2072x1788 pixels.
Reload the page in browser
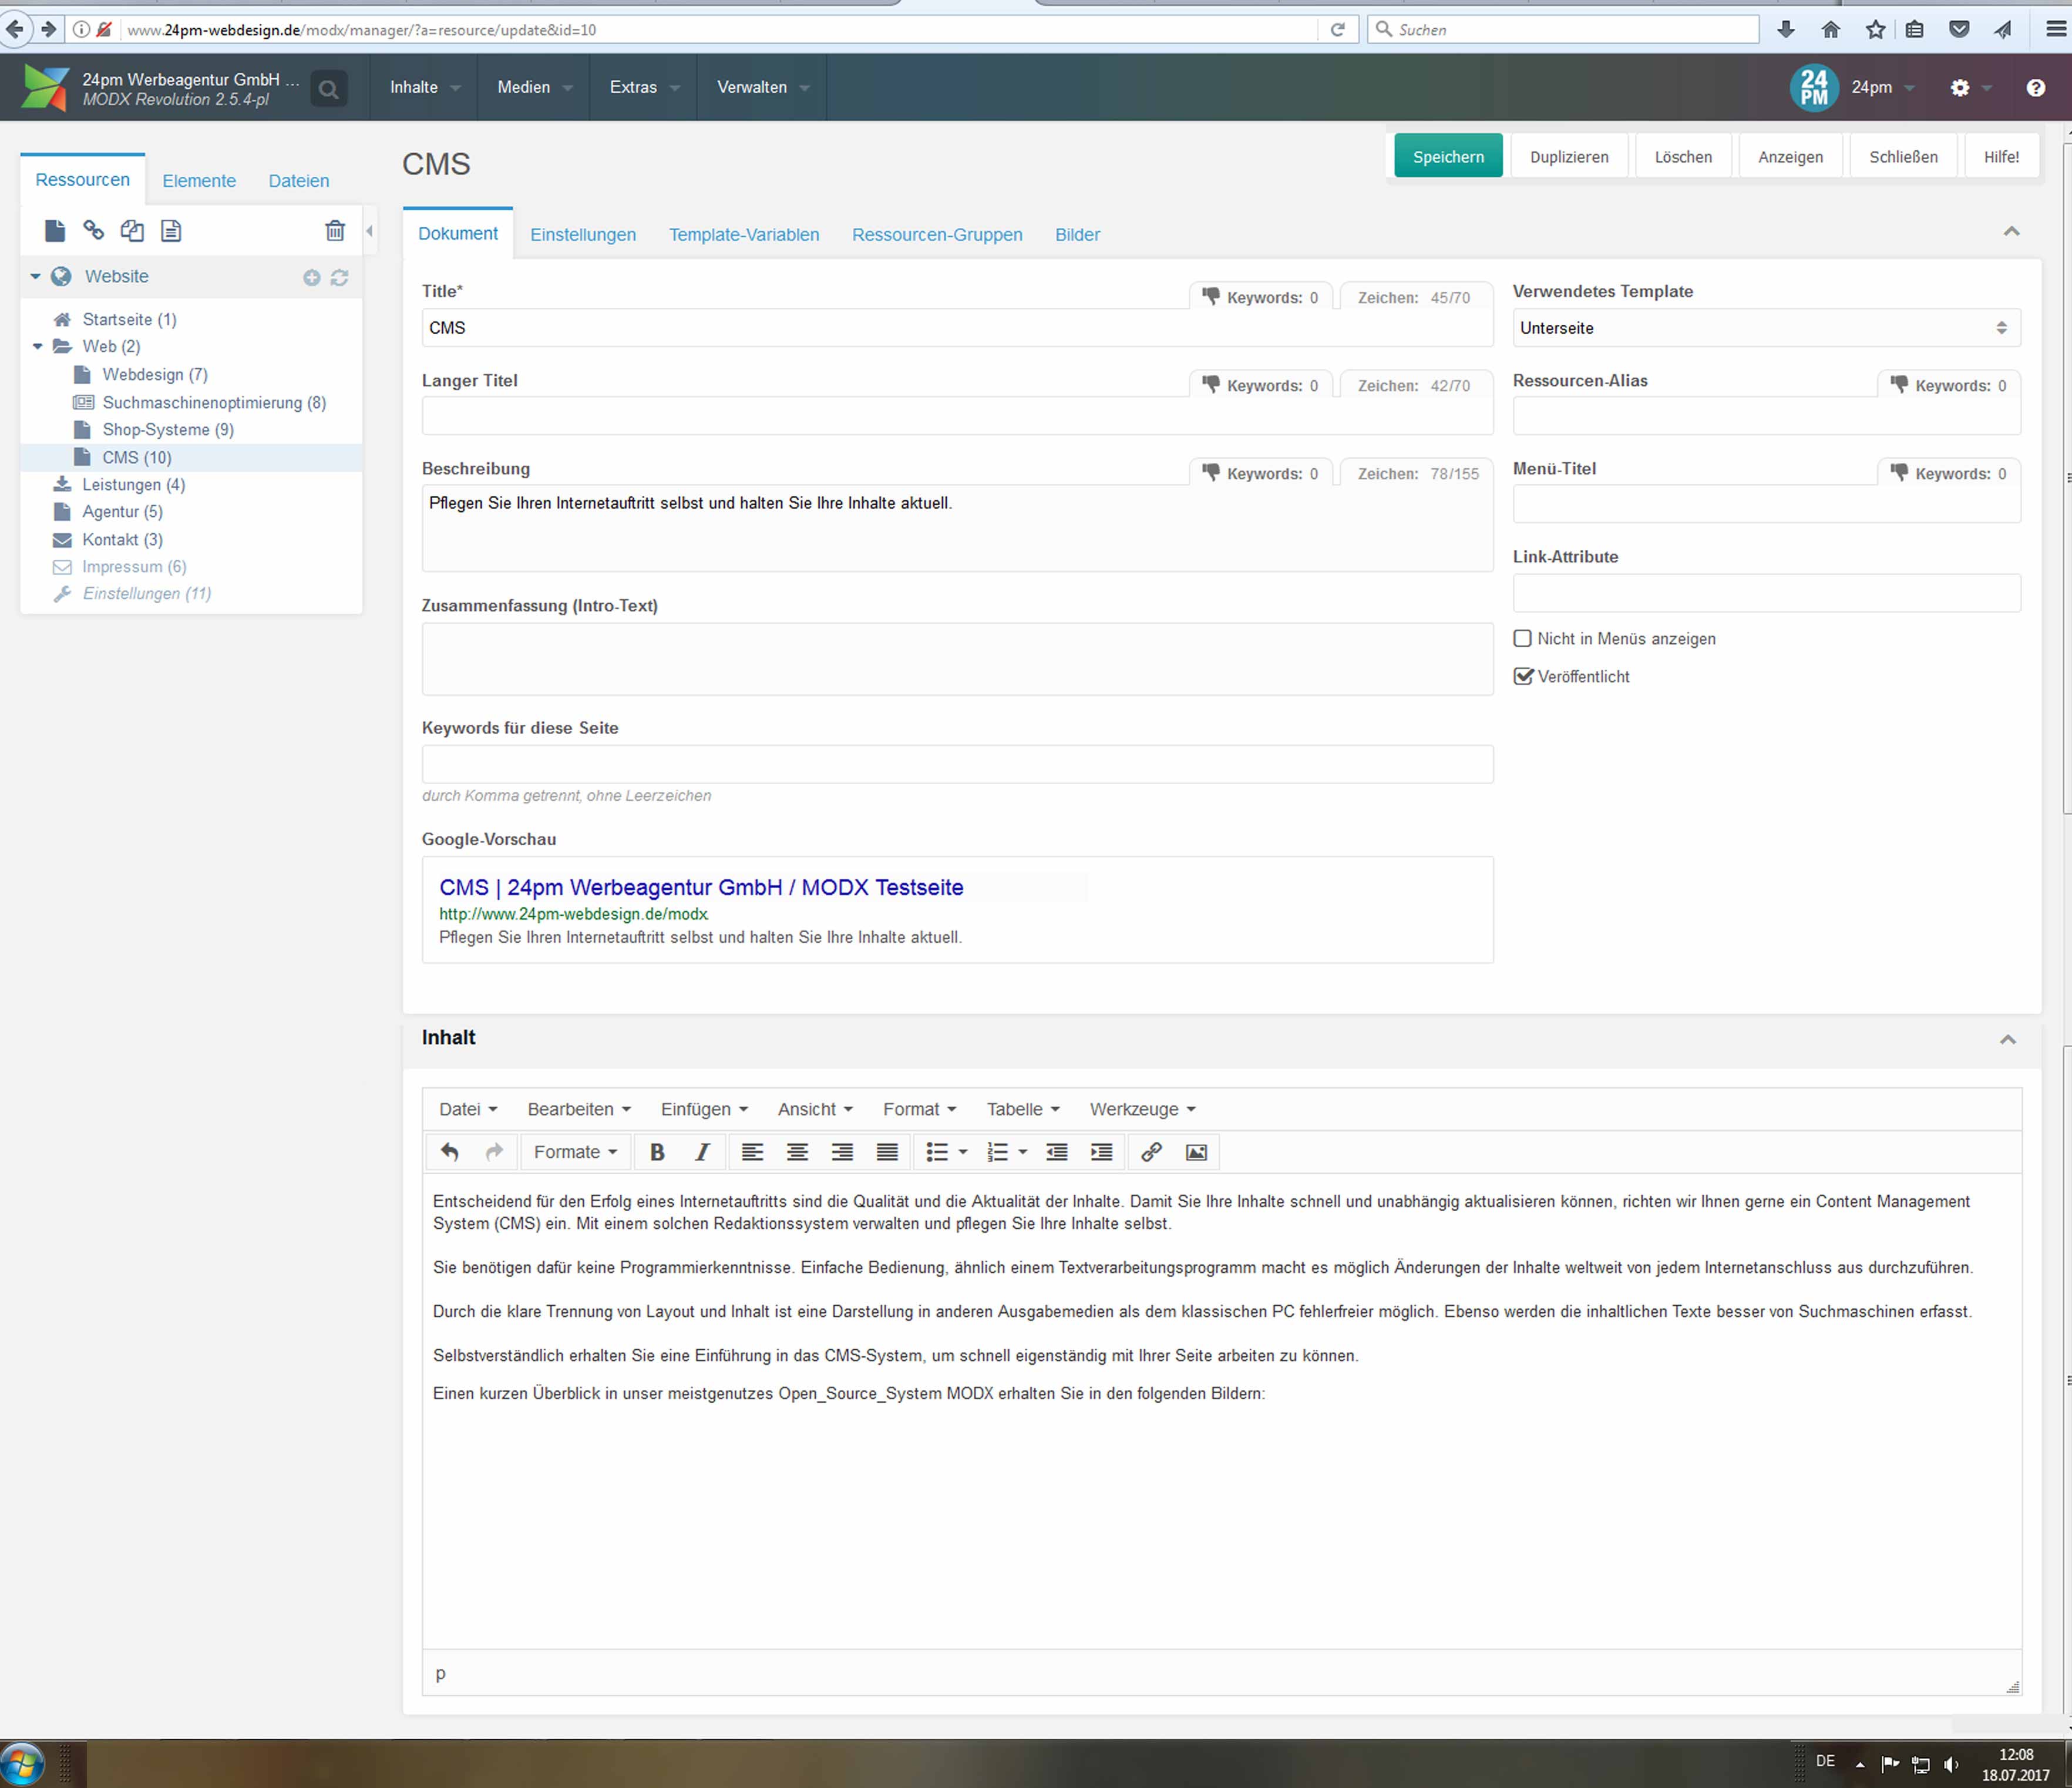point(1338,29)
